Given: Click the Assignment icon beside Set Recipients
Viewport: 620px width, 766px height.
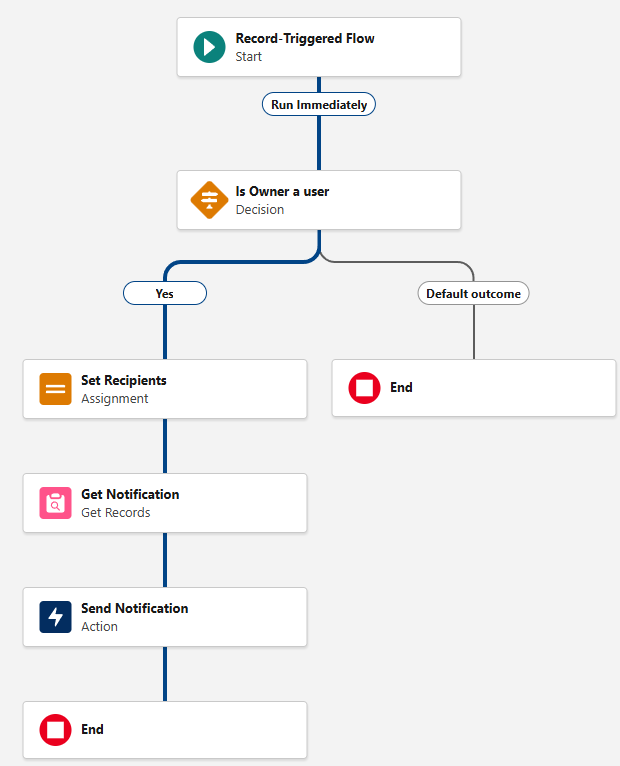Looking at the screenshot, I should pos(55,389).
